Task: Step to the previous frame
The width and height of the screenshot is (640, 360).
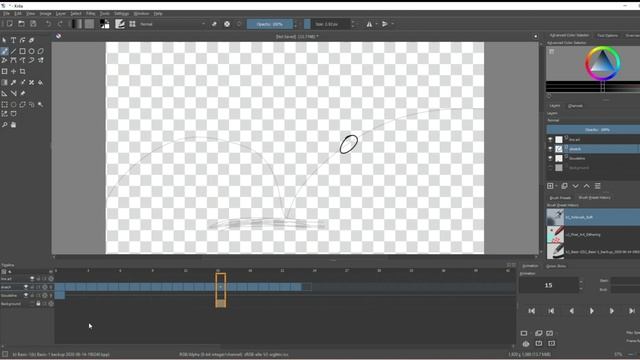Action: click(571, 311)
